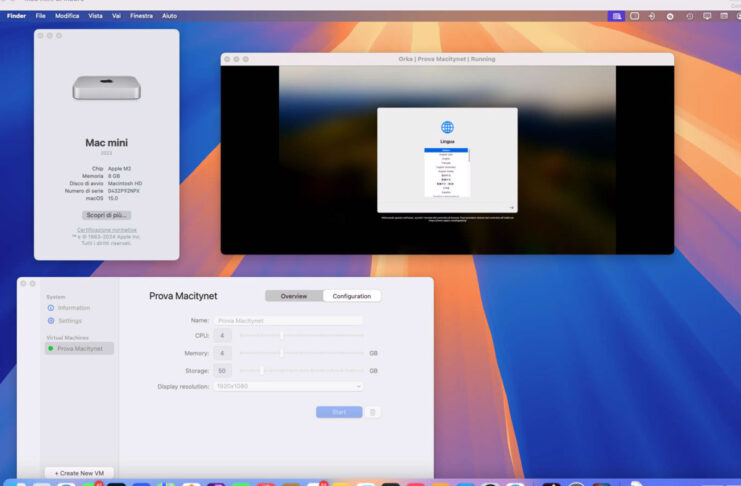Open the display mirroring icon in menu bar

(707, 16)
